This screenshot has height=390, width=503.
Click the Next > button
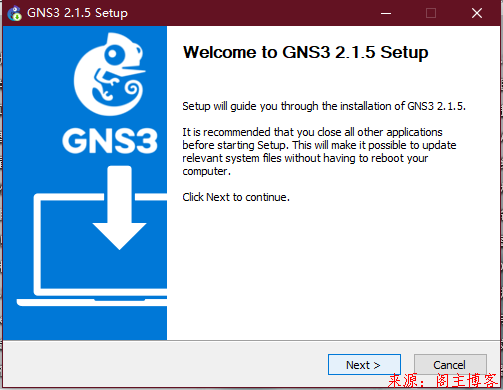tap(364, 365)
